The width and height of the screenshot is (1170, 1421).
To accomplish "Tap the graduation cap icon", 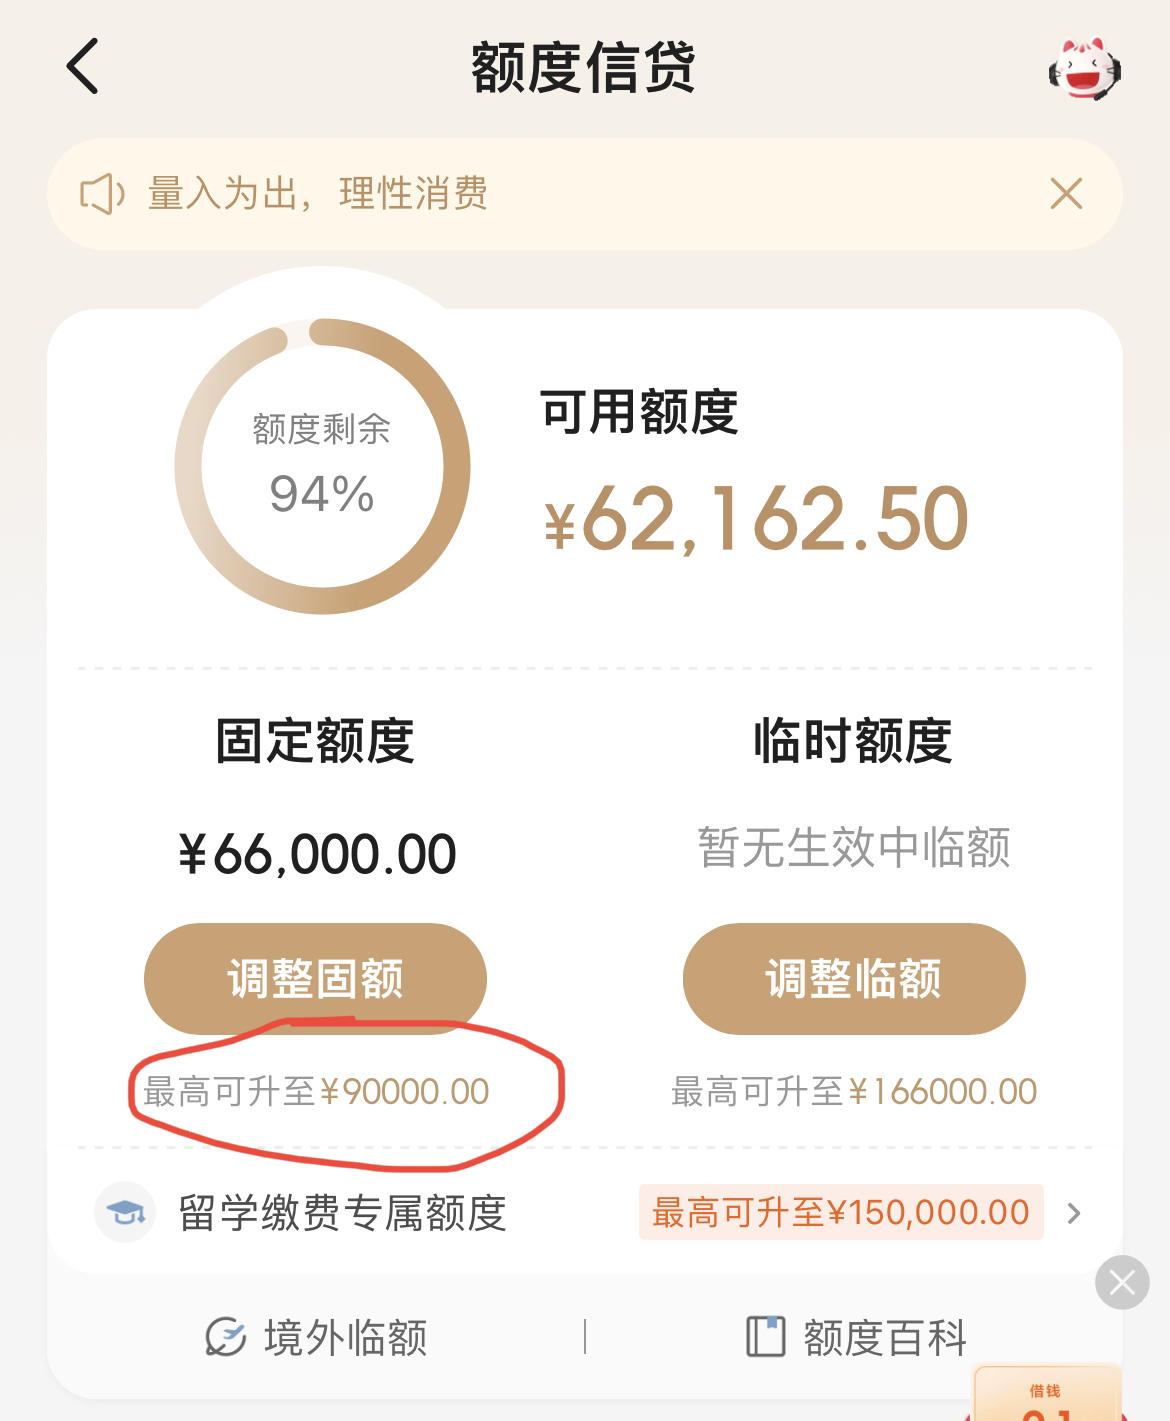I will click(x=125, y=1213).
